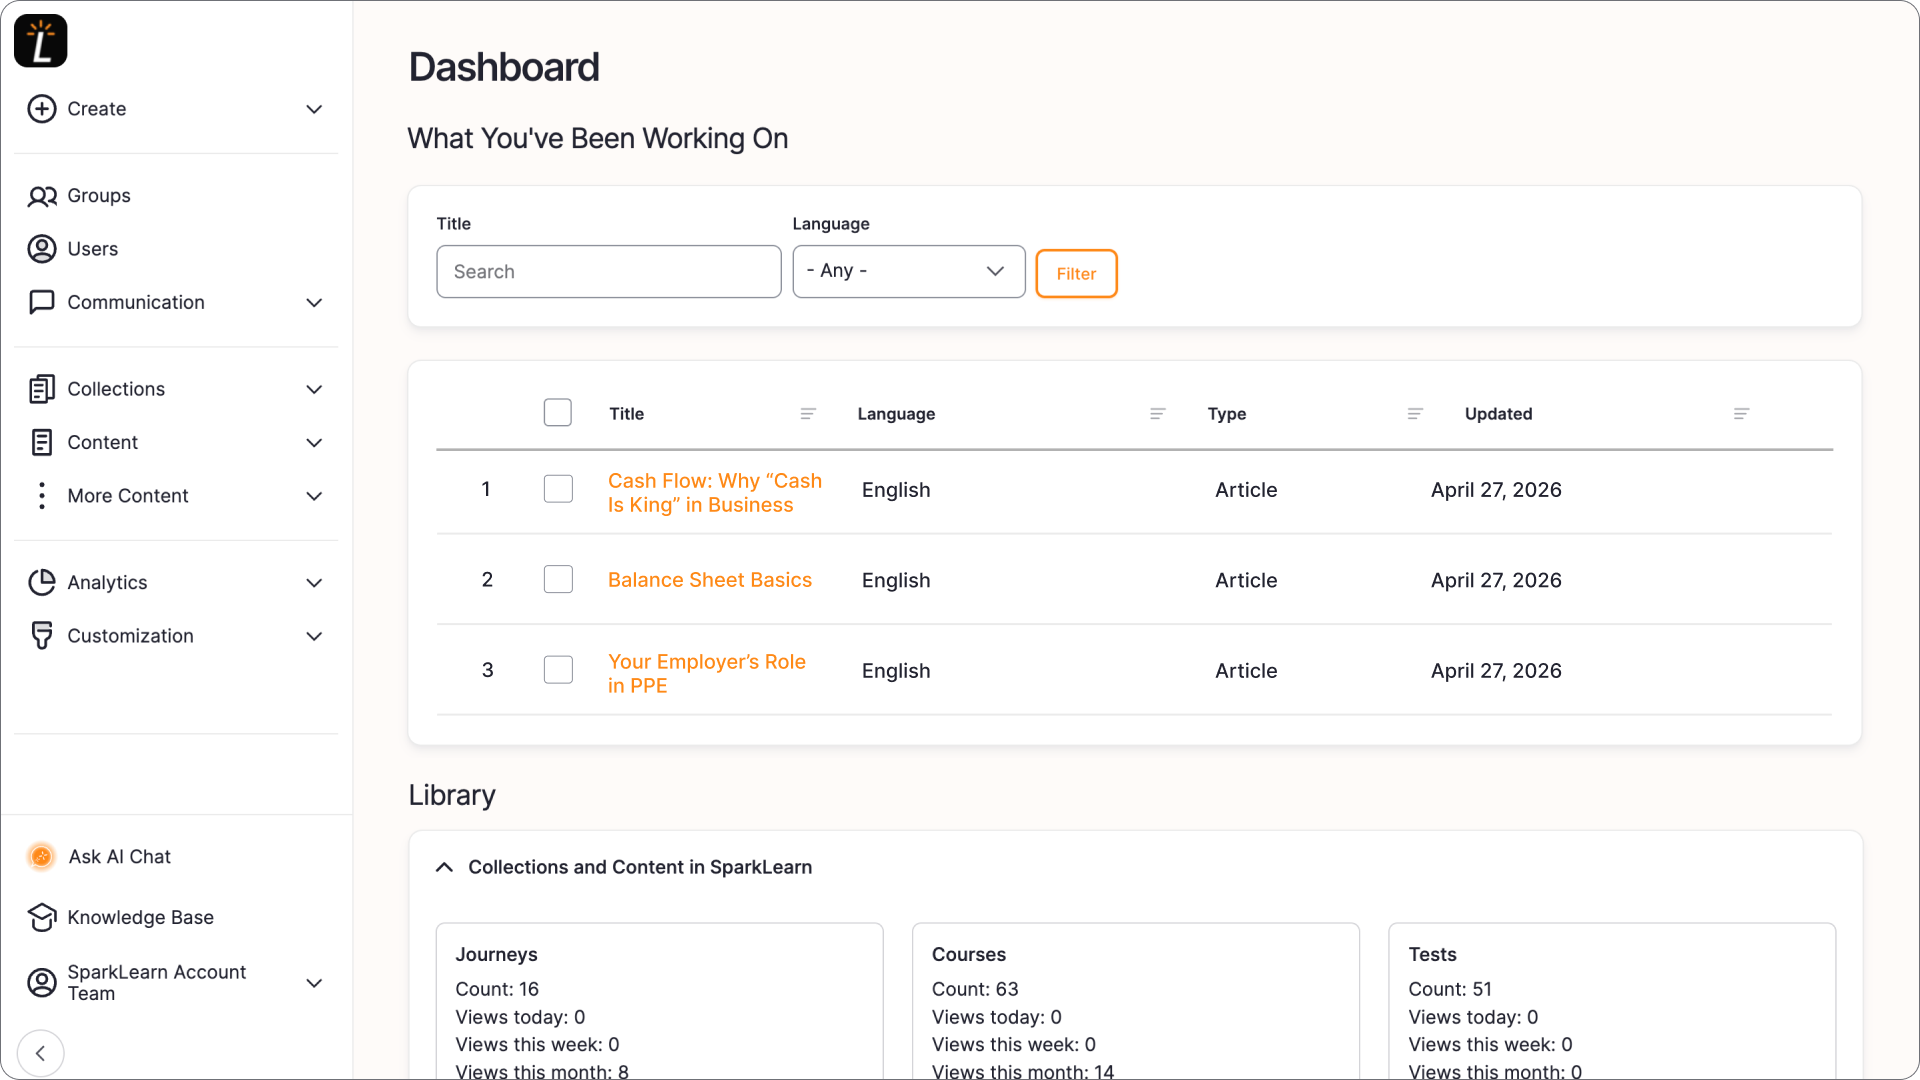The image size is (1920, 1080).
Task: Expand the Analytics submenu chevron
Action: pos(314,583)
